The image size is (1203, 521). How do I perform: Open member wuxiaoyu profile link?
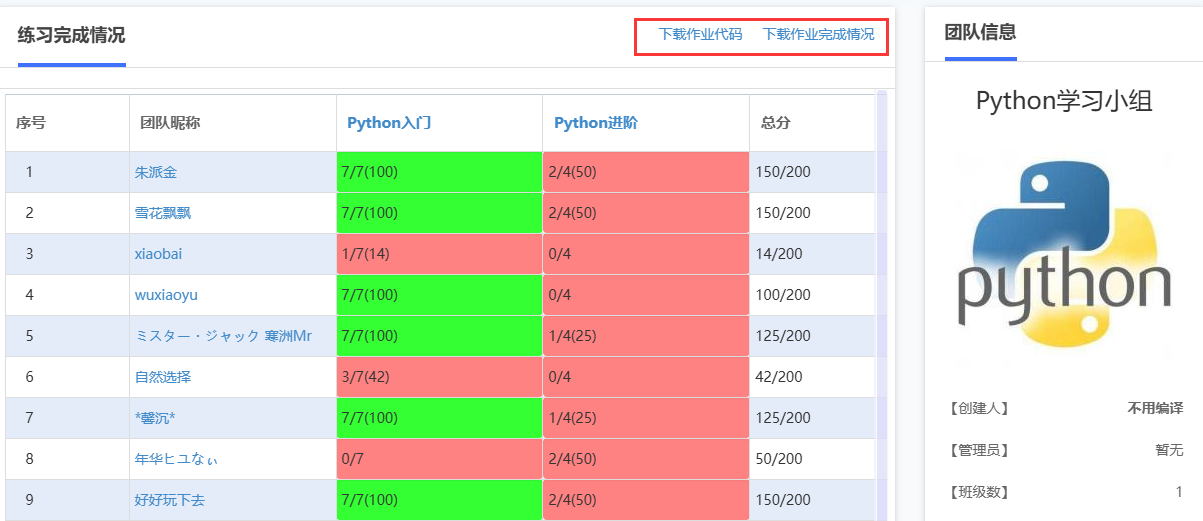pyautogui.click(x=166, y=295)
